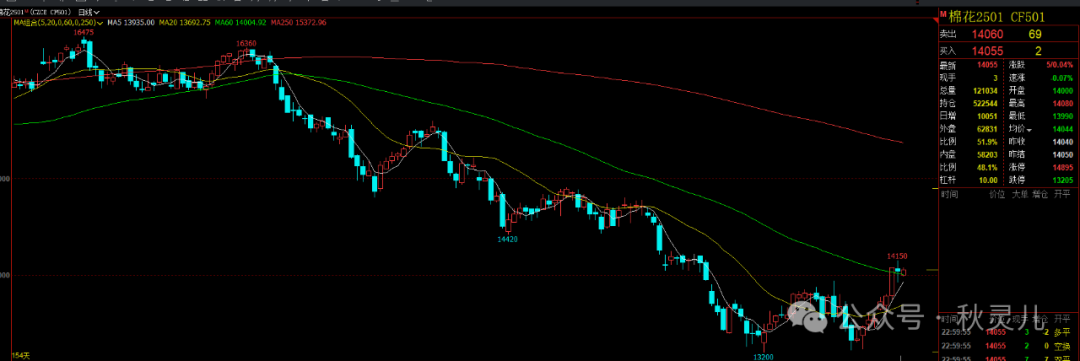Select the MA5 13935.00 indicator label
The width and height of the screenshot is (1080, 361).
tap(131, 23)
